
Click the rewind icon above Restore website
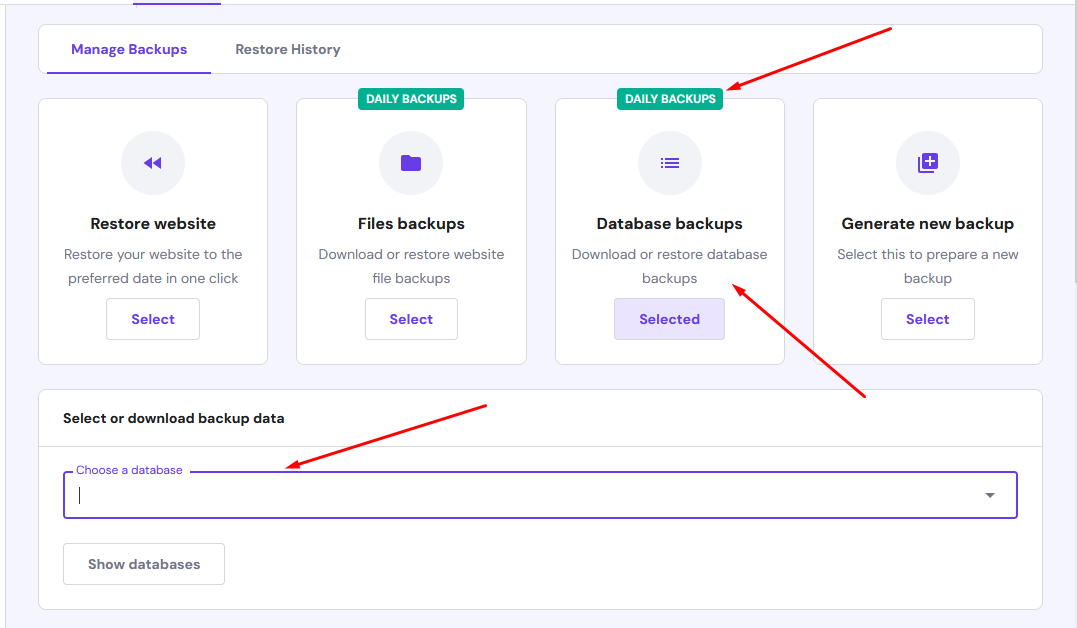[x=152, y=163]
